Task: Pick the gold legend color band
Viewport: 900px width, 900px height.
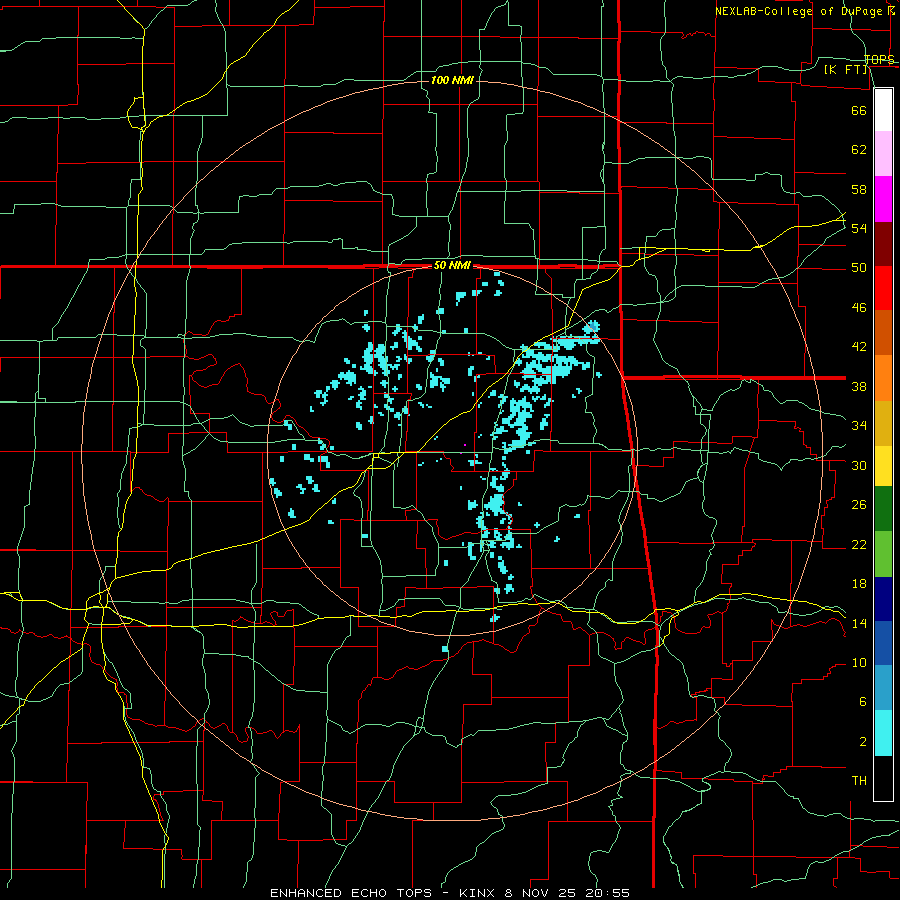Action: coord(883,423)
